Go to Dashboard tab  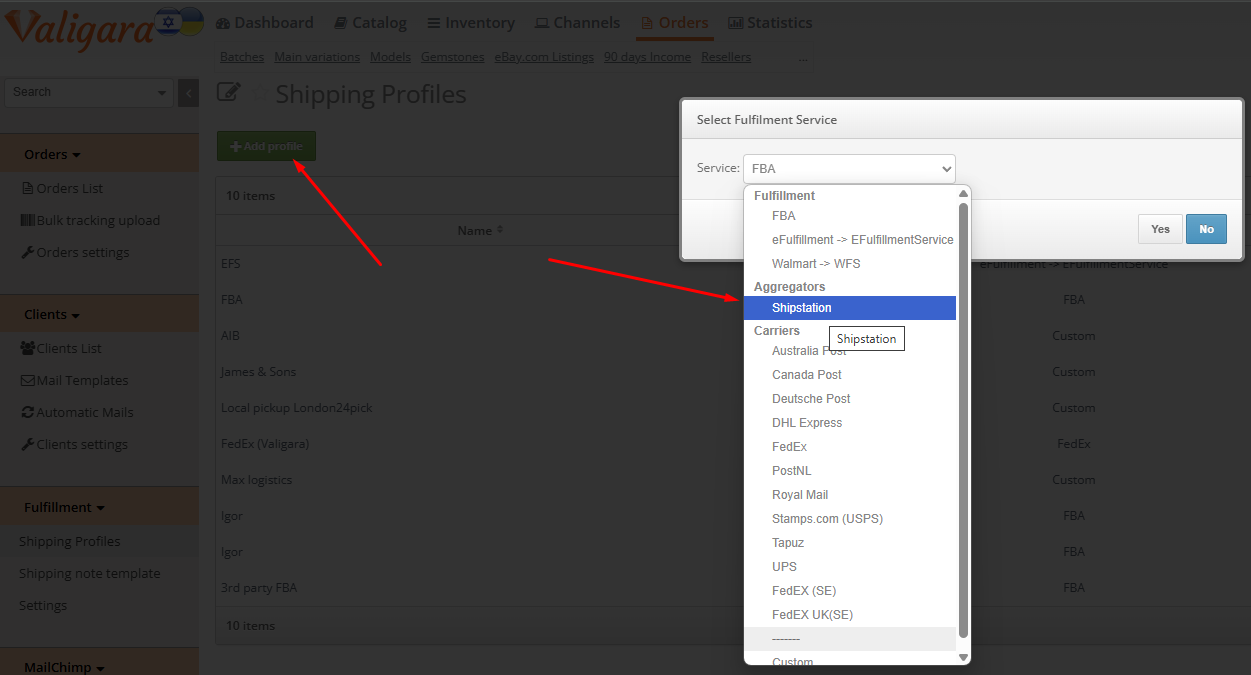pos(264,22)
